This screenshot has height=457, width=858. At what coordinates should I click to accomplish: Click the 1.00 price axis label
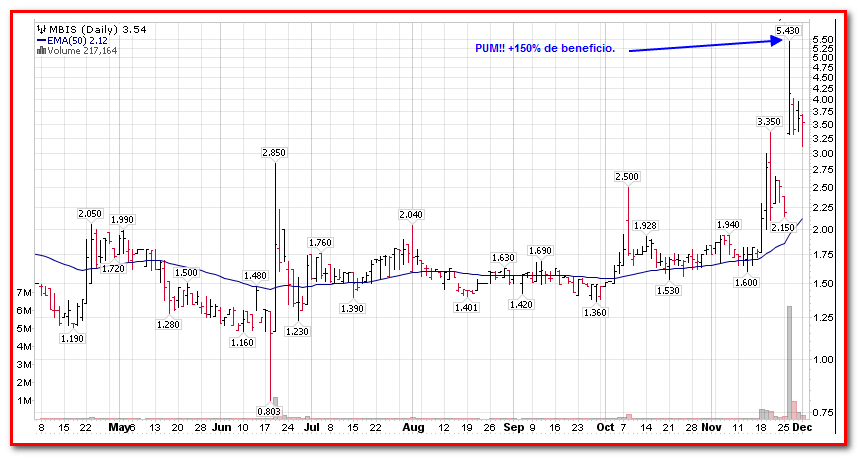(x=824, y=360)
